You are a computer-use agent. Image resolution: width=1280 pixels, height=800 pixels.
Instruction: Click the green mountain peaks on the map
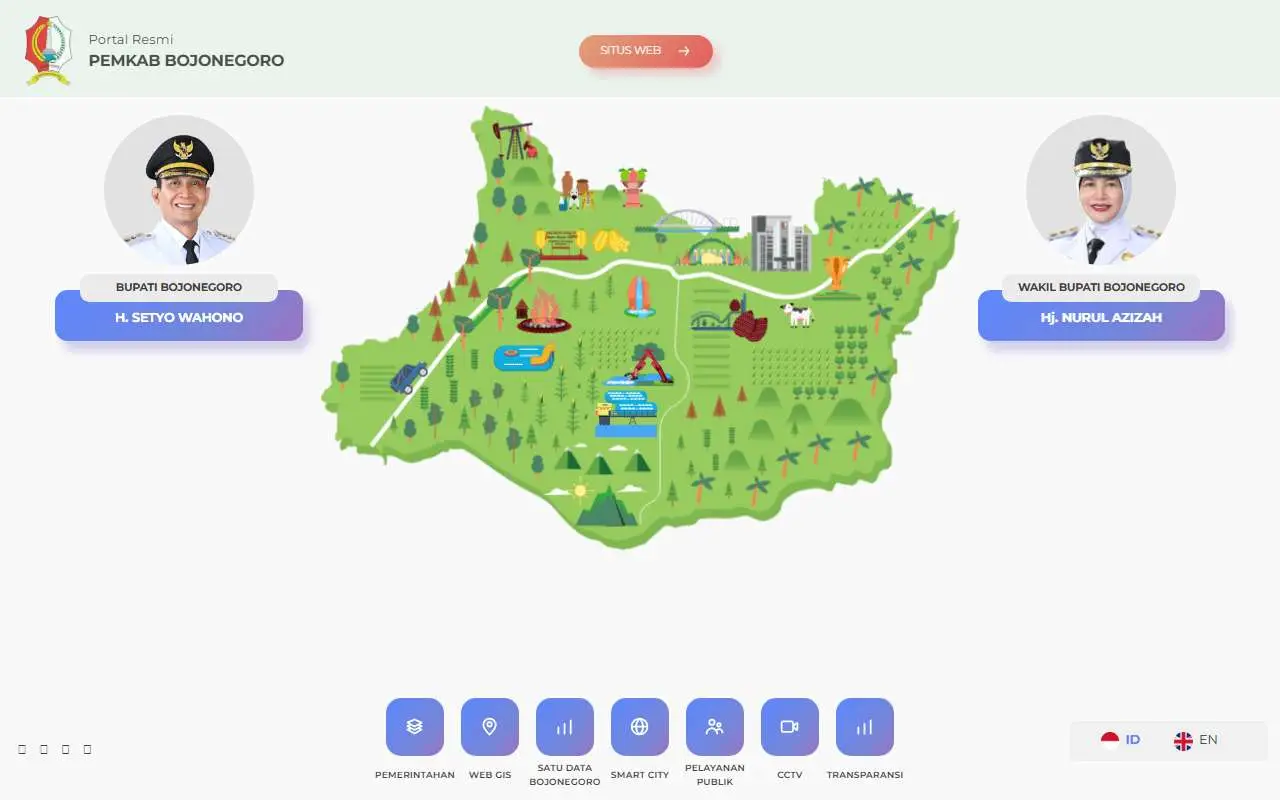tap(606, 506)
